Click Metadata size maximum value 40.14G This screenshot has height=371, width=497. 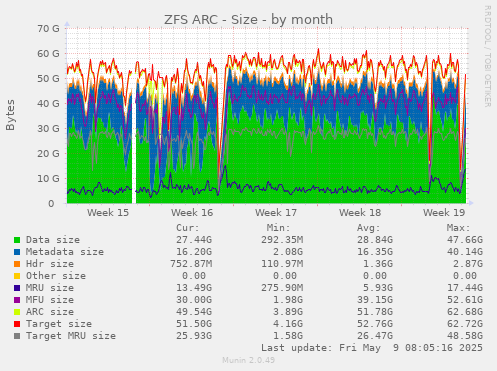click(x=465, y=252)
